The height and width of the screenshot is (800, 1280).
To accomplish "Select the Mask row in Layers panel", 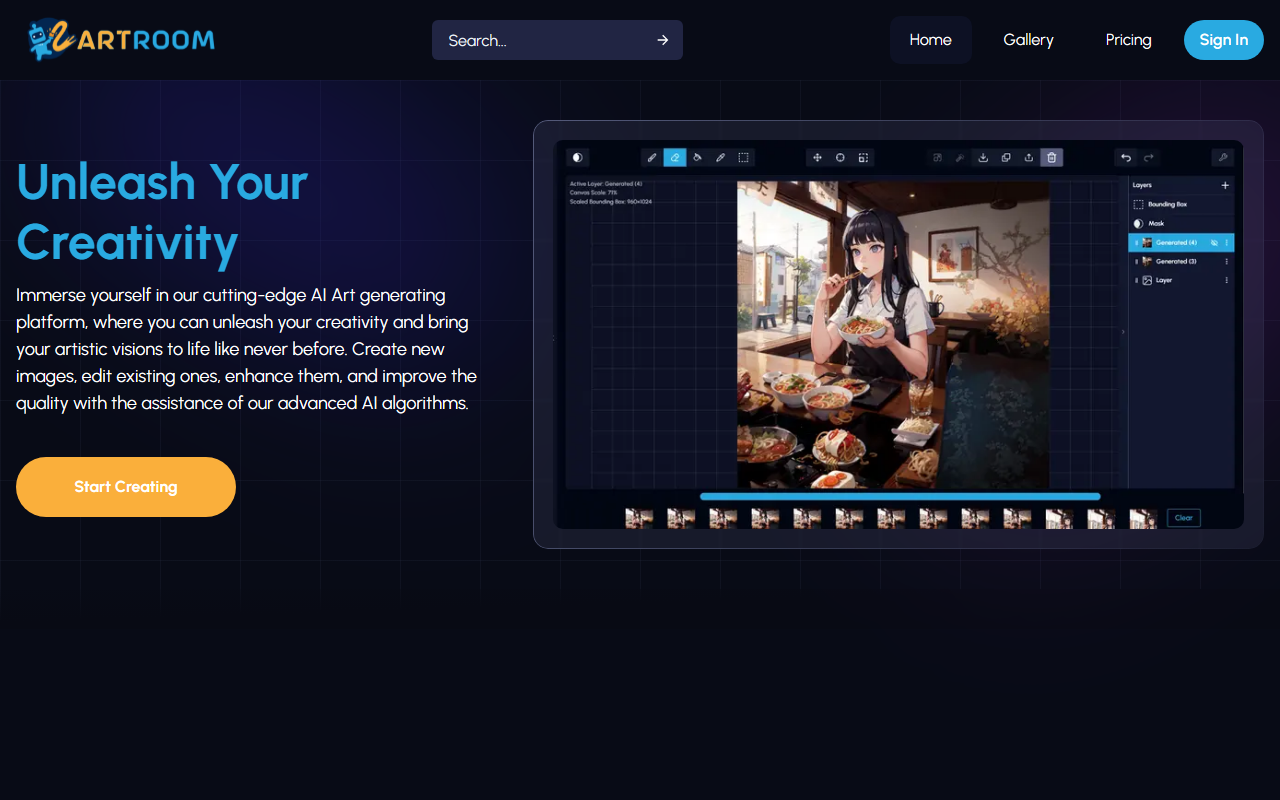I will coord(1181,223).
